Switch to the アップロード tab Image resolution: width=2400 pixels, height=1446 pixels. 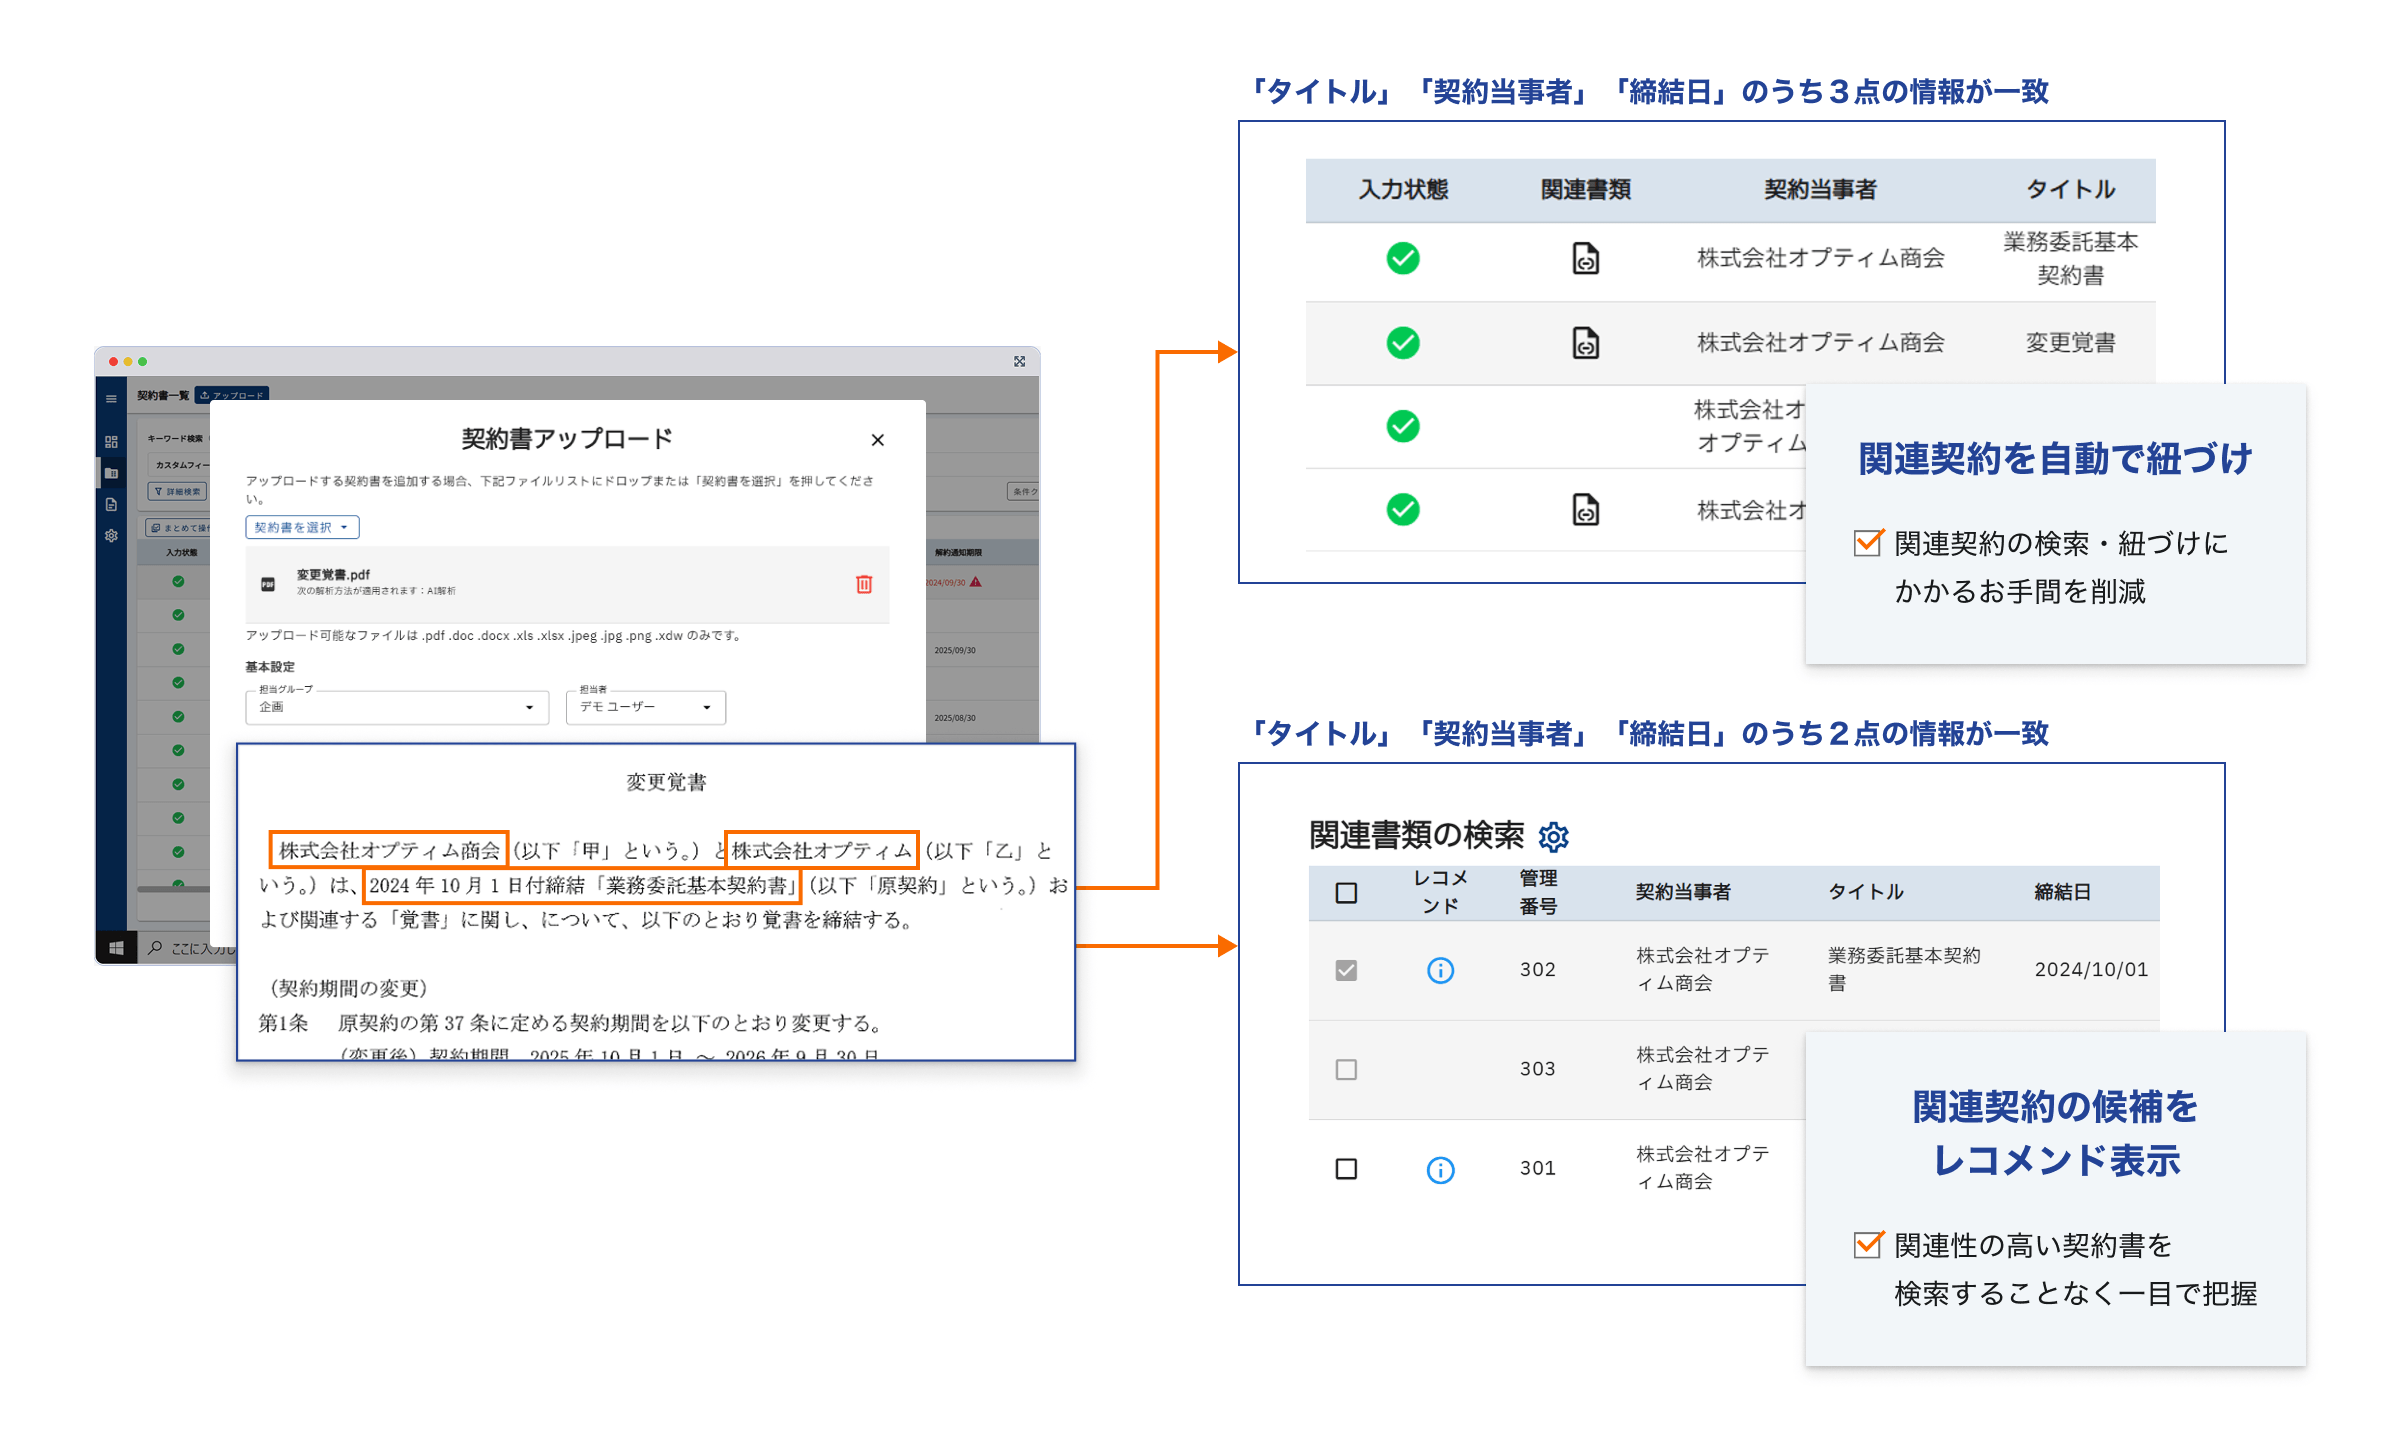(x=232, y=394)
